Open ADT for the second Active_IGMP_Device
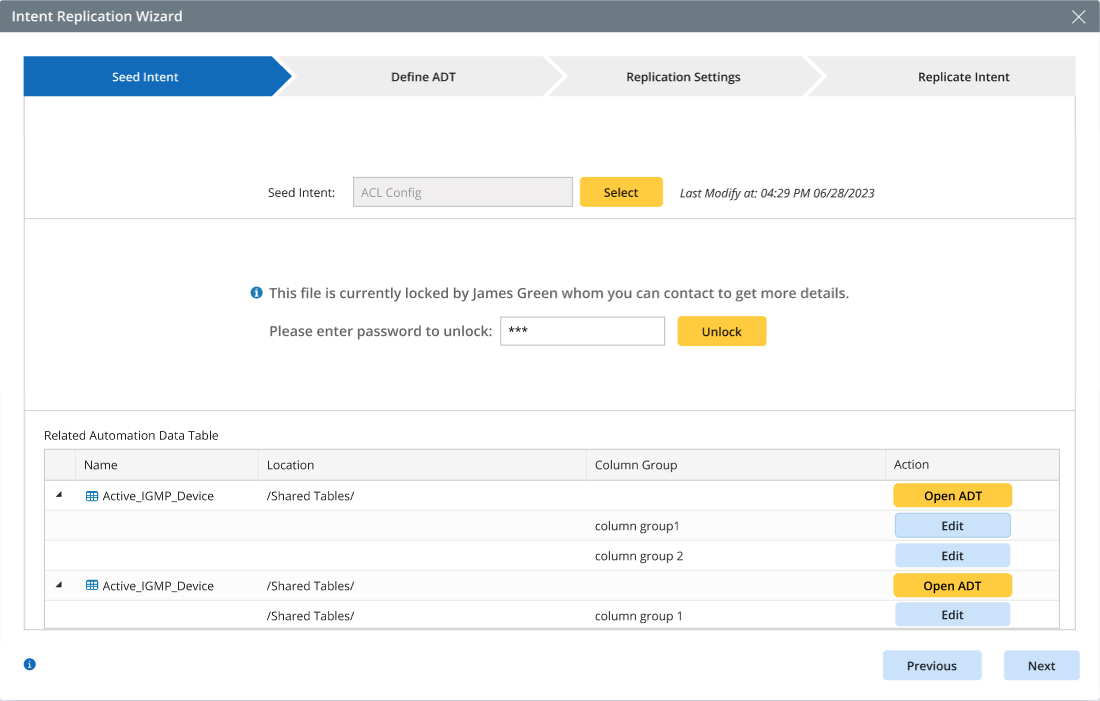The width and height of the screenshot is (1100, 701). click(x=952, y=586)
